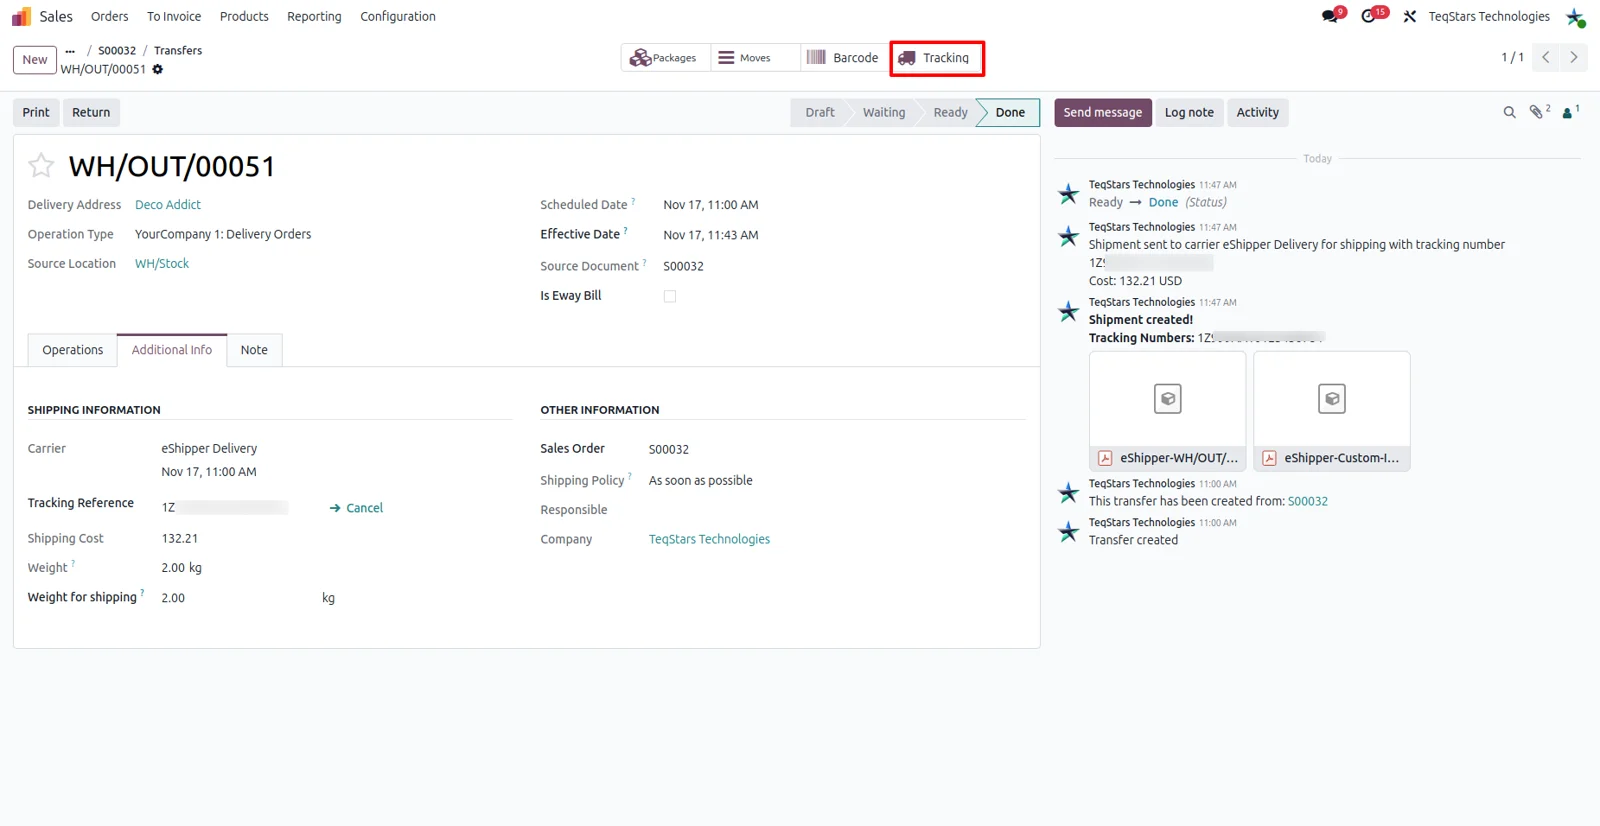Mark WH/OUT/00051 as favorite with star
The height and width of the screenshot is (826, 1600).
41,165
